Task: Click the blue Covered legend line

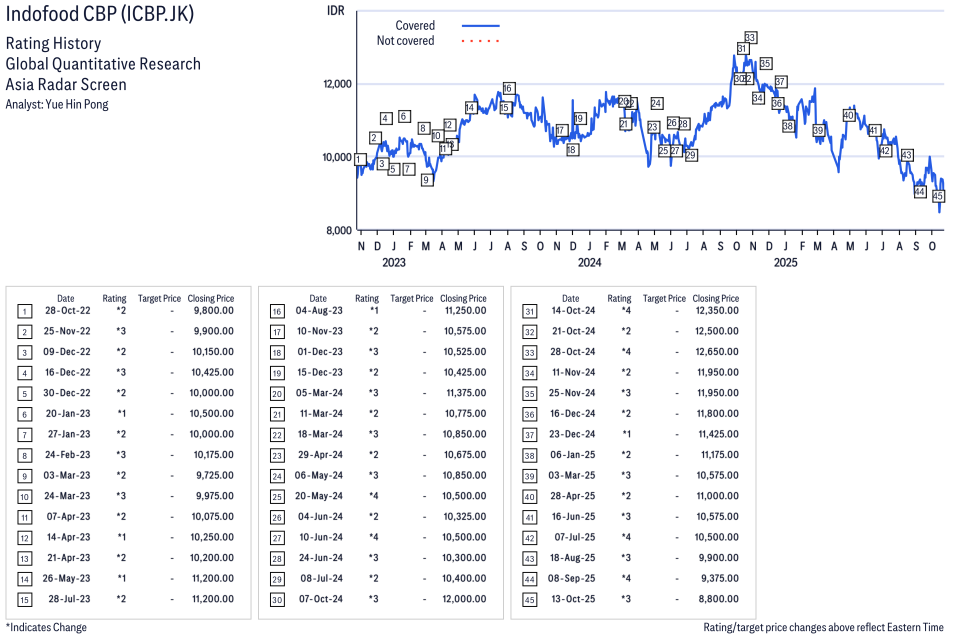Action: point(480,26)
